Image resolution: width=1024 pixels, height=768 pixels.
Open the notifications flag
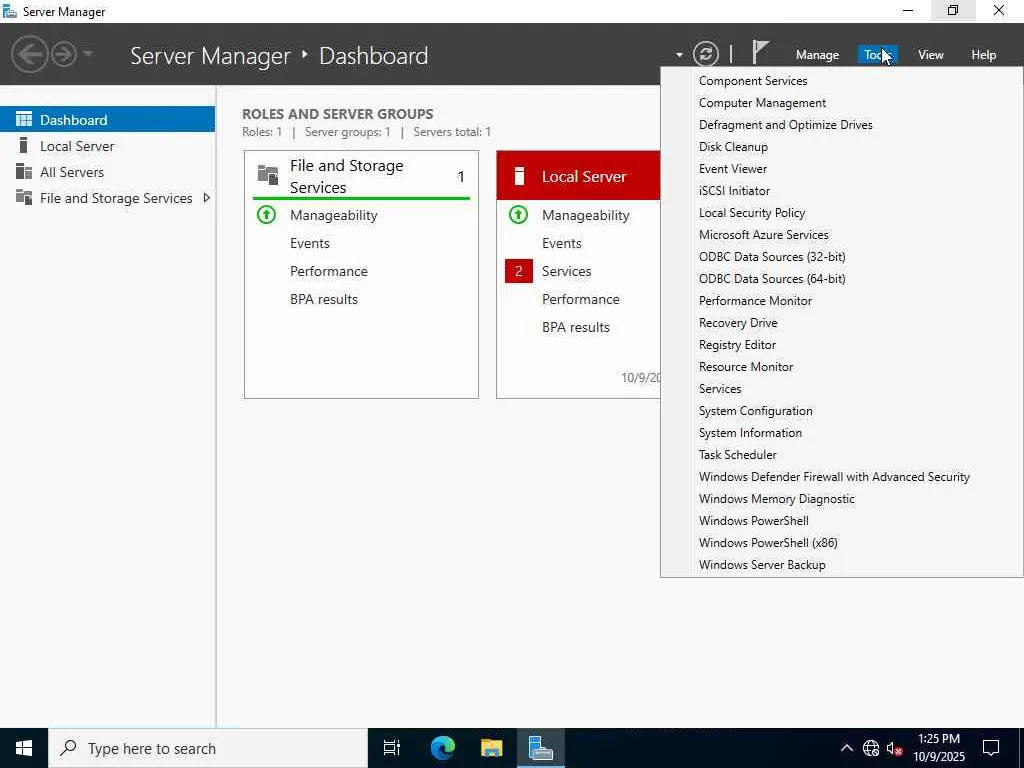pyautogui.click(x=760, y=52)
